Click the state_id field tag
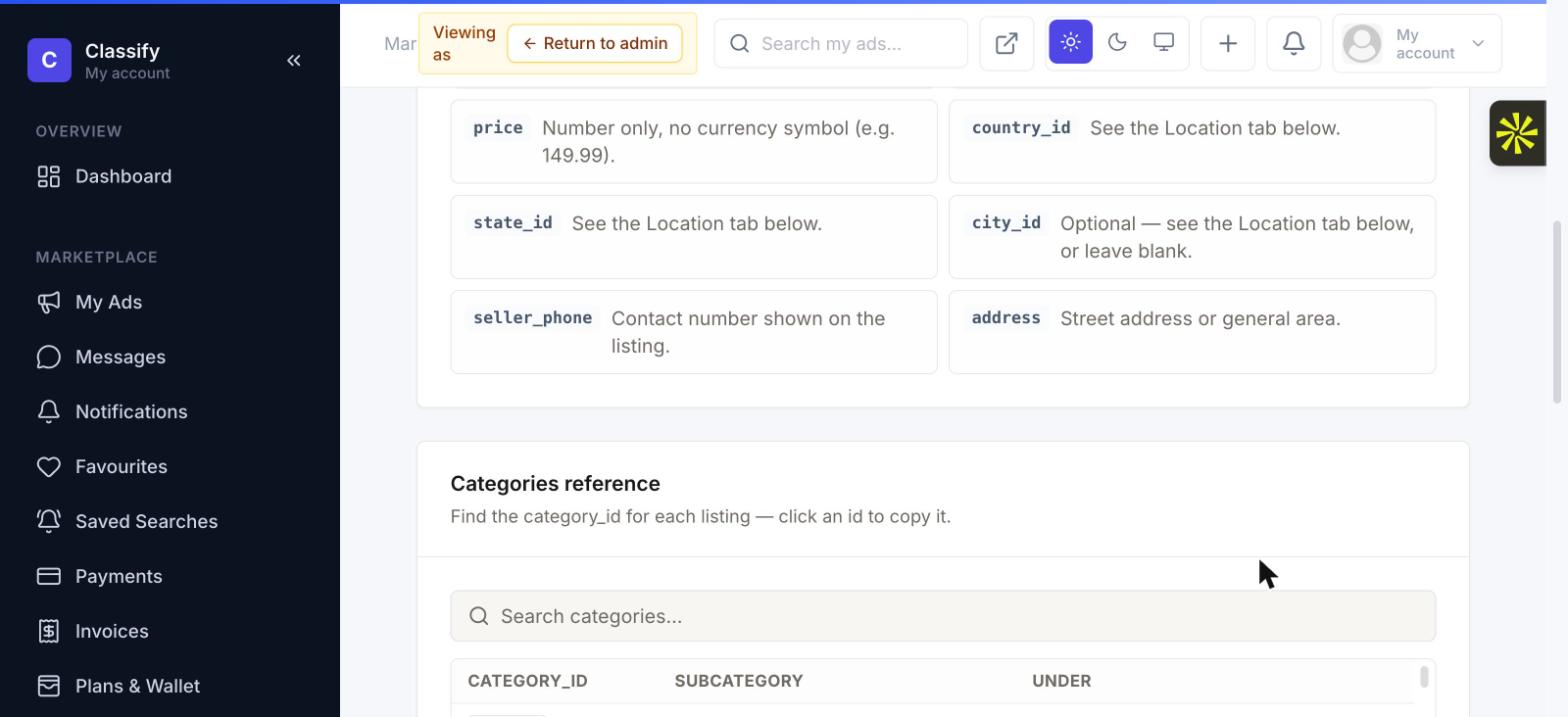1568x717 pixels. pos(513,223)
